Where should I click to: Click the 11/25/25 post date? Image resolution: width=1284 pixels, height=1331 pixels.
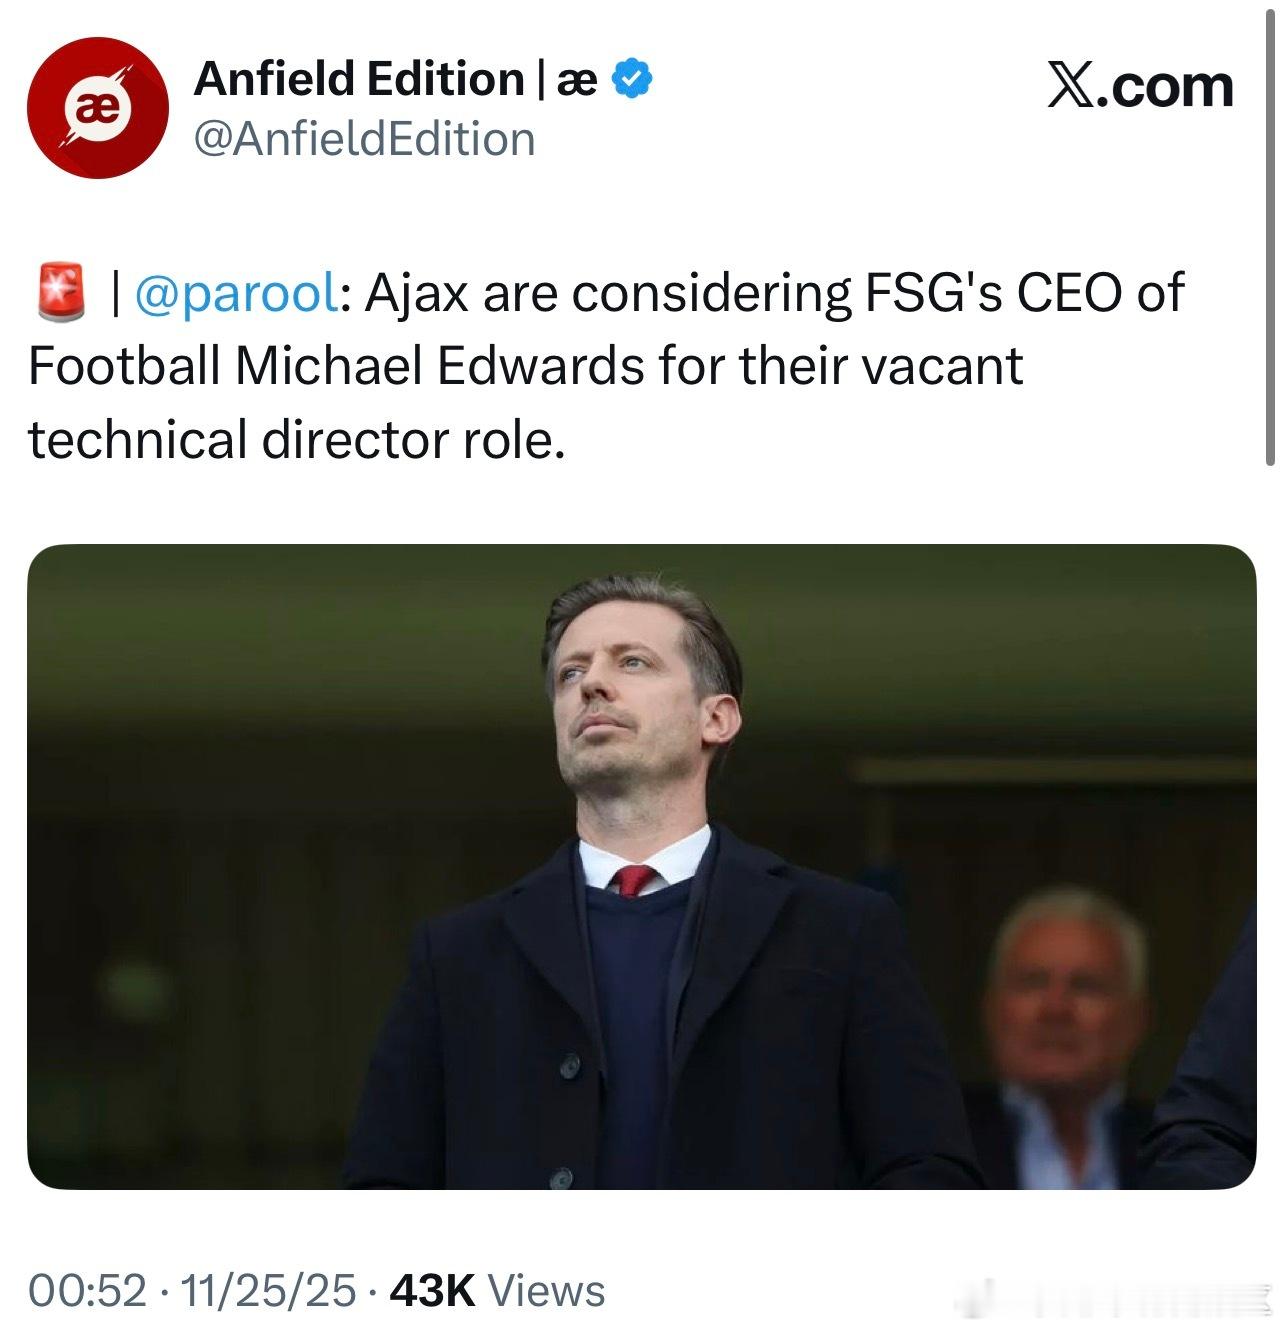tap(268, 1291)
